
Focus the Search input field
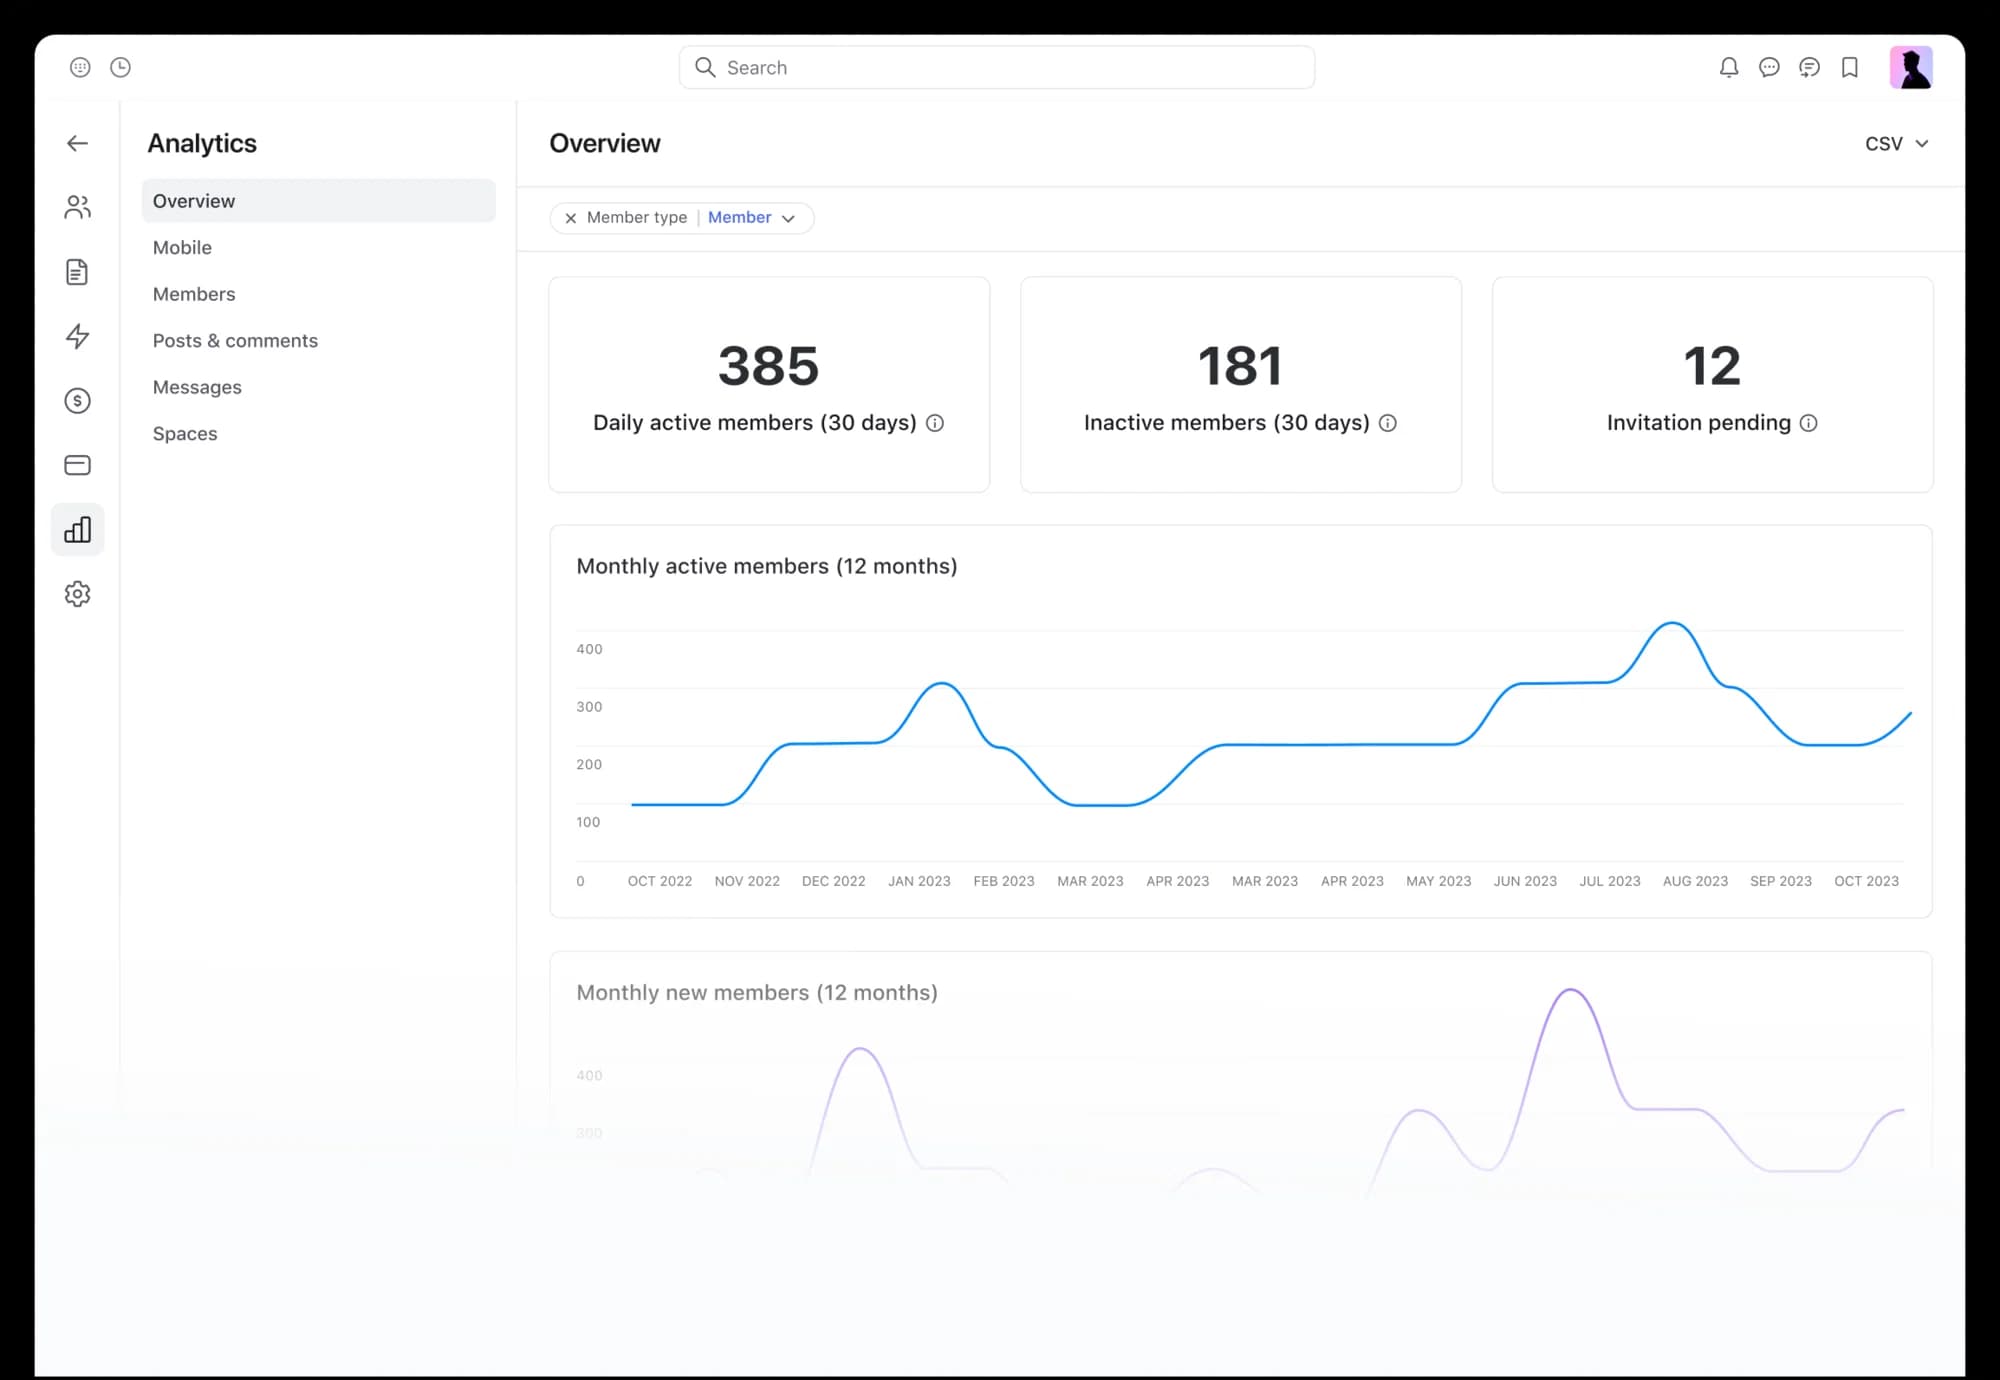997,67
